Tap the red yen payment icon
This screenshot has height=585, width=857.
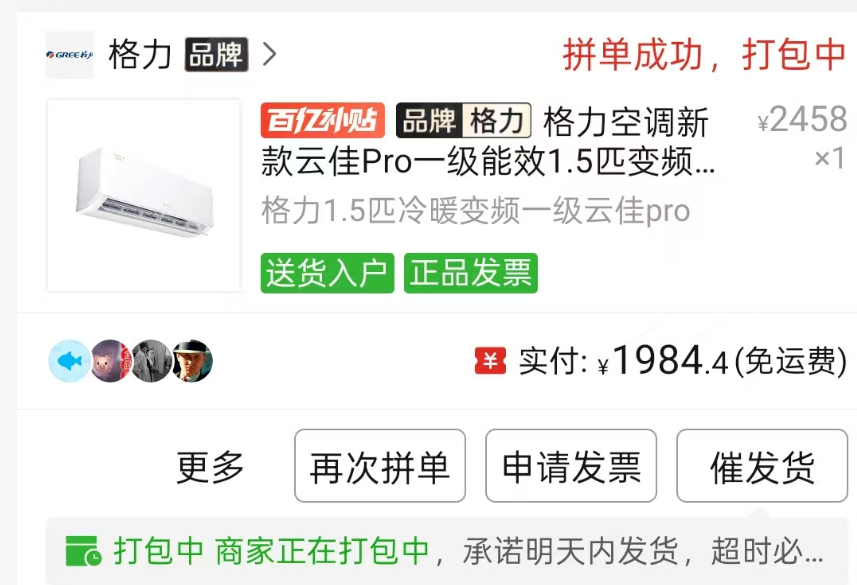coord(490,361)
